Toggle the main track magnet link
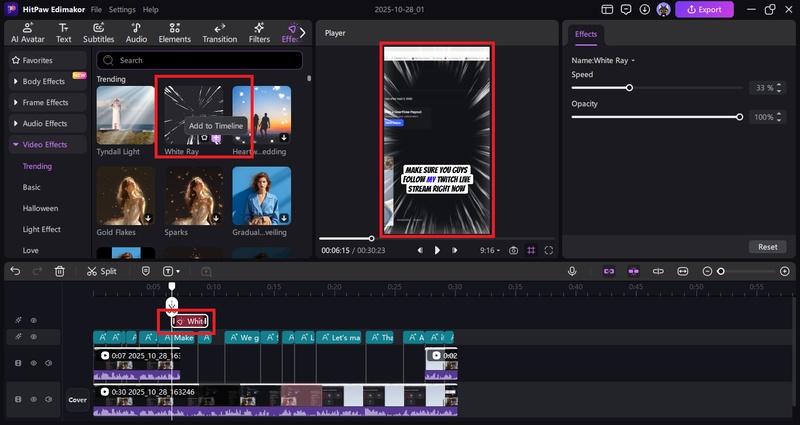This screenshot has height=425, width=800. pyautogui.click(x=609, y=271)
